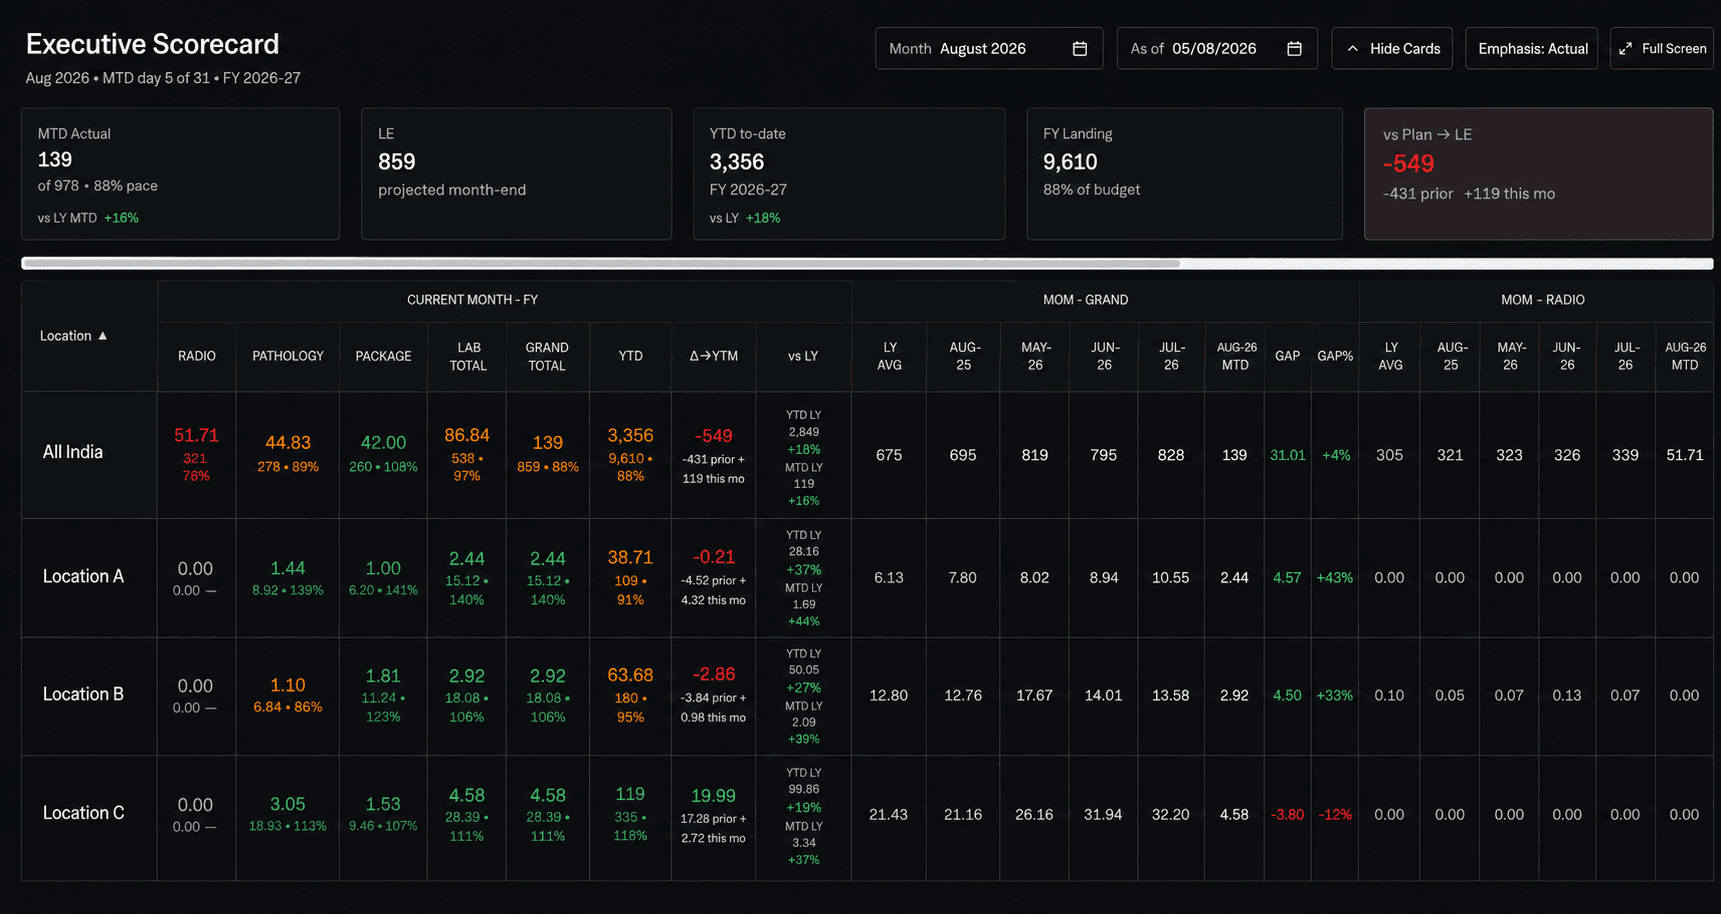Click Location A delta value -0.21
The height and width of the screenshot is (914, 1721).
[713, 557]
